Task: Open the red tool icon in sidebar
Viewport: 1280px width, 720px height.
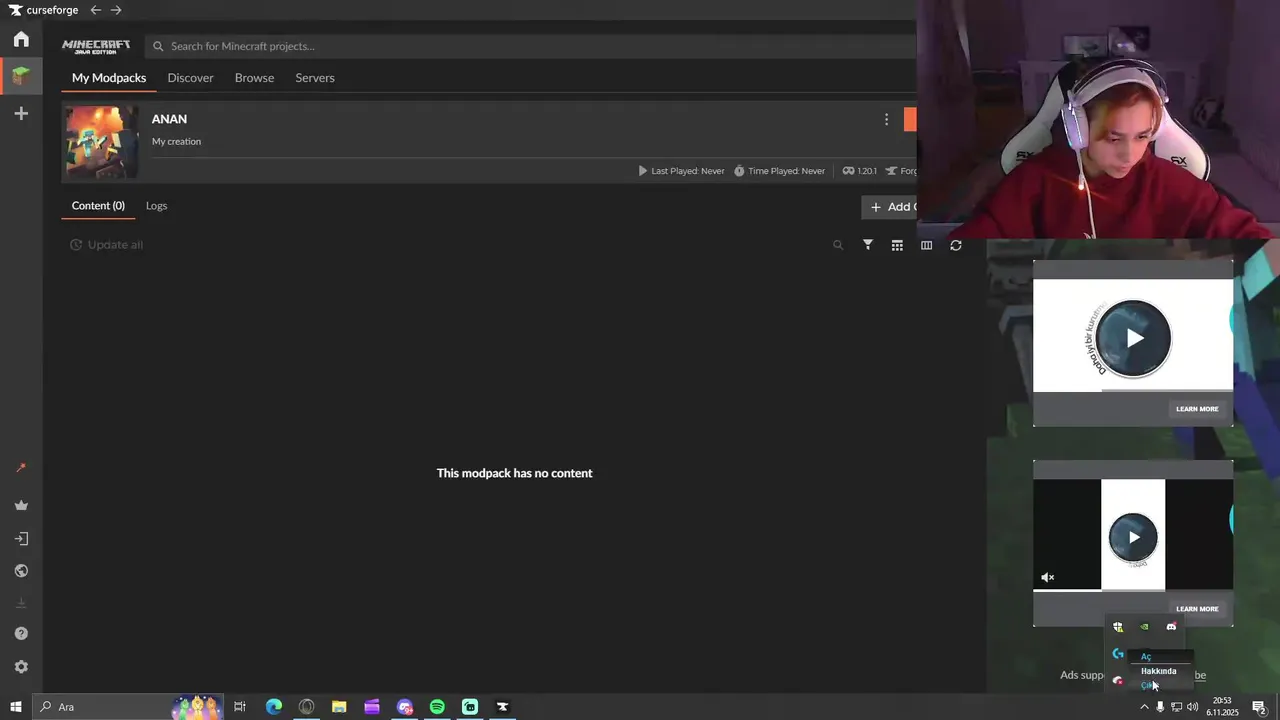Action: 21,468
